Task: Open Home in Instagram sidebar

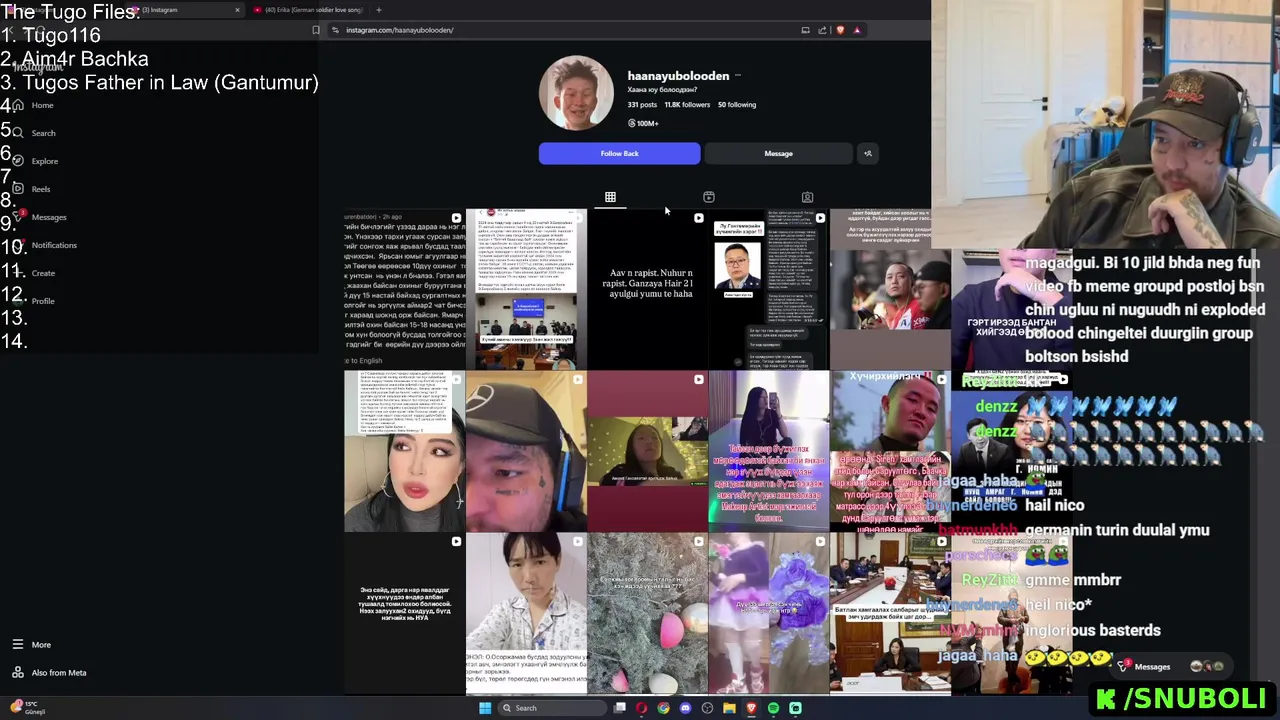Action: pyautogui.click(x=33, y=105)
